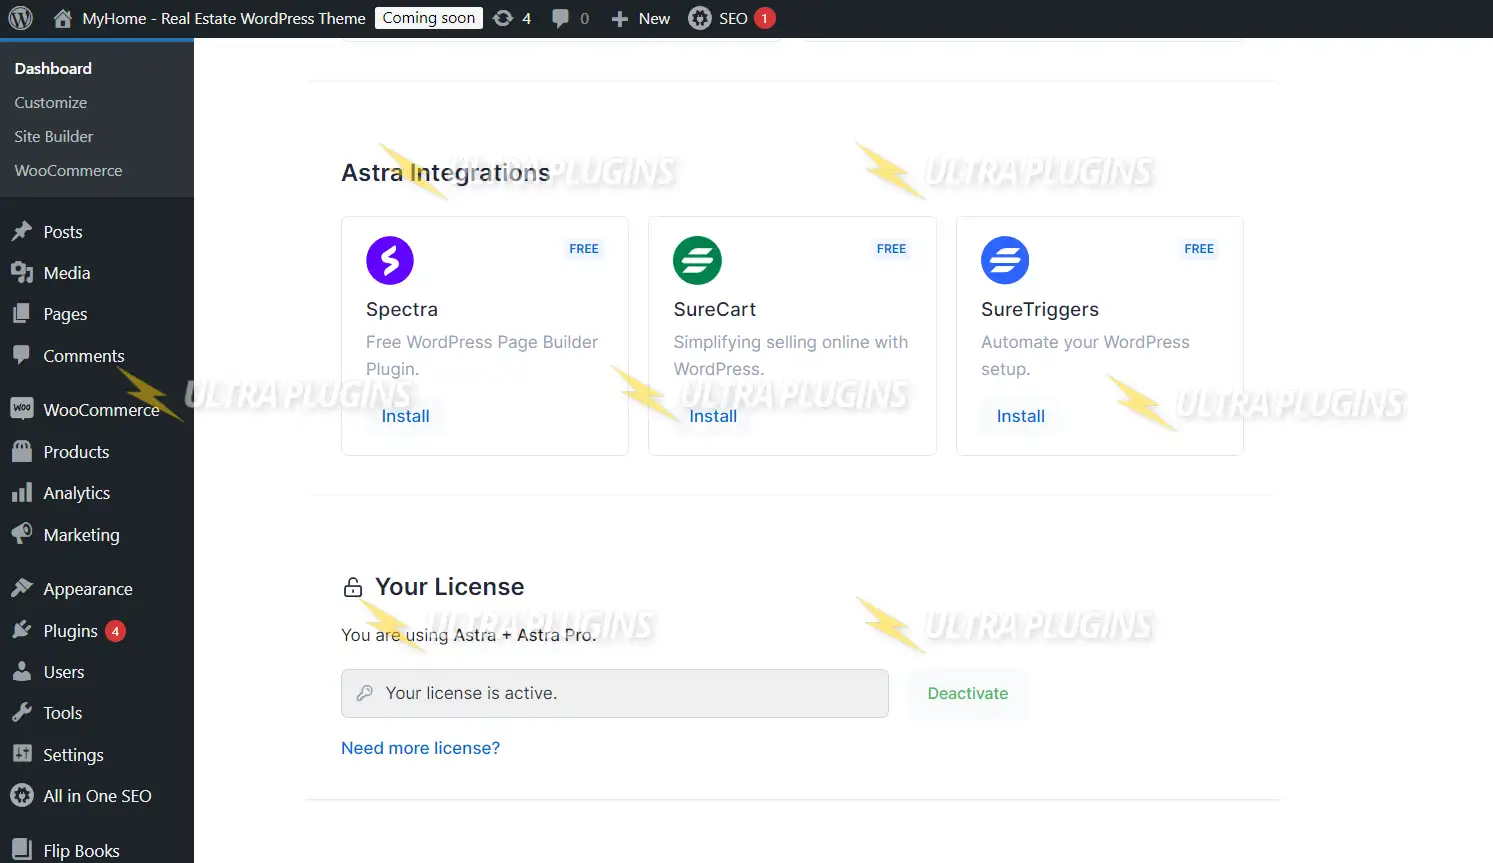Click the Coming soon badge
1493x863 pixels.
[429, 18]
